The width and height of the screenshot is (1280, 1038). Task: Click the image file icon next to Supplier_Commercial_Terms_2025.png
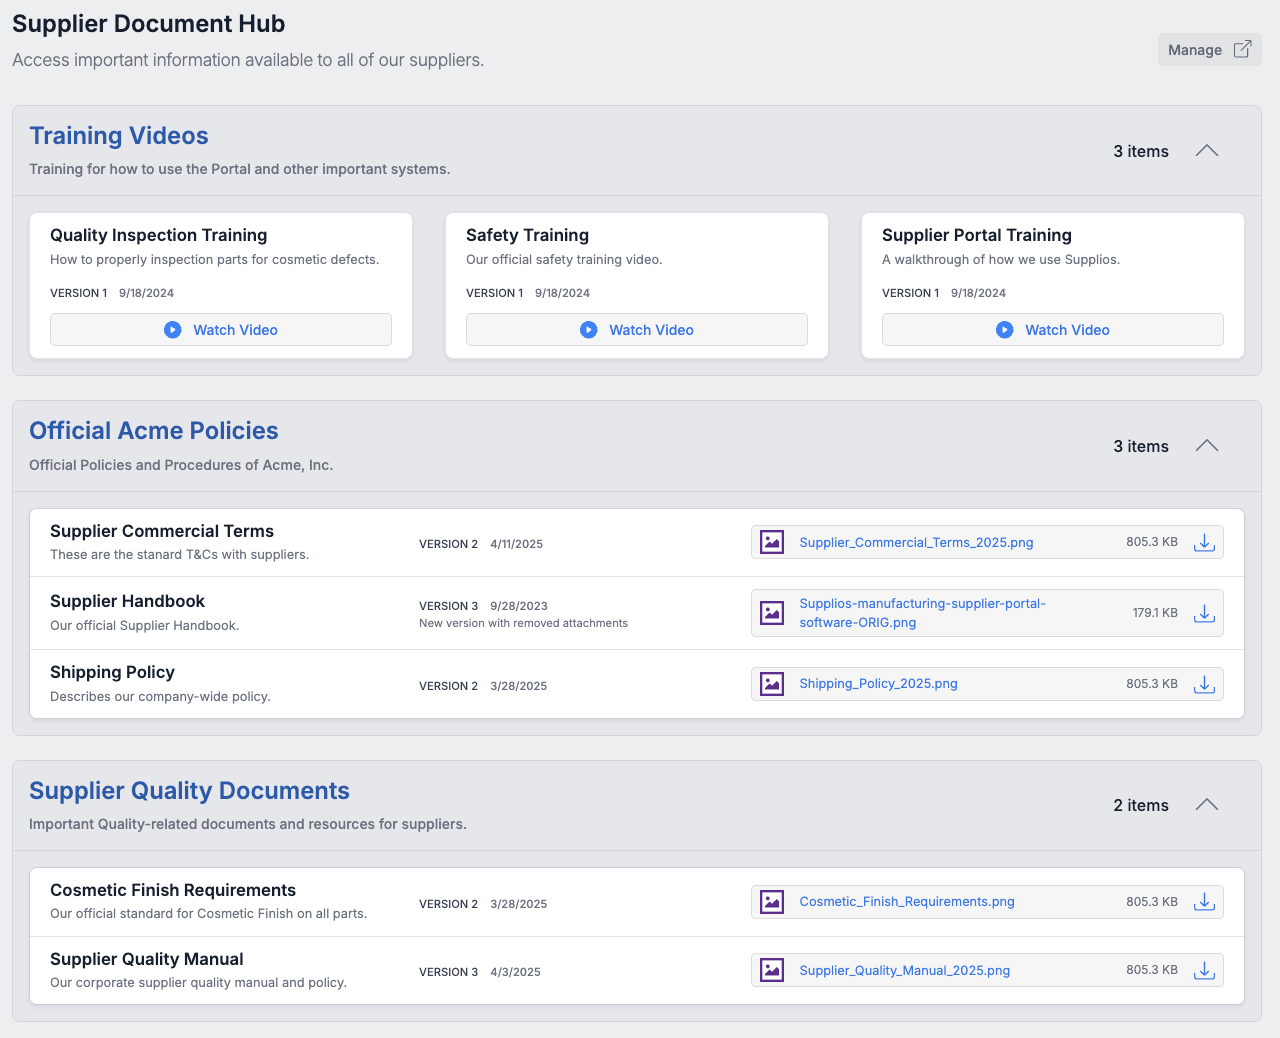tap(771, 542)
